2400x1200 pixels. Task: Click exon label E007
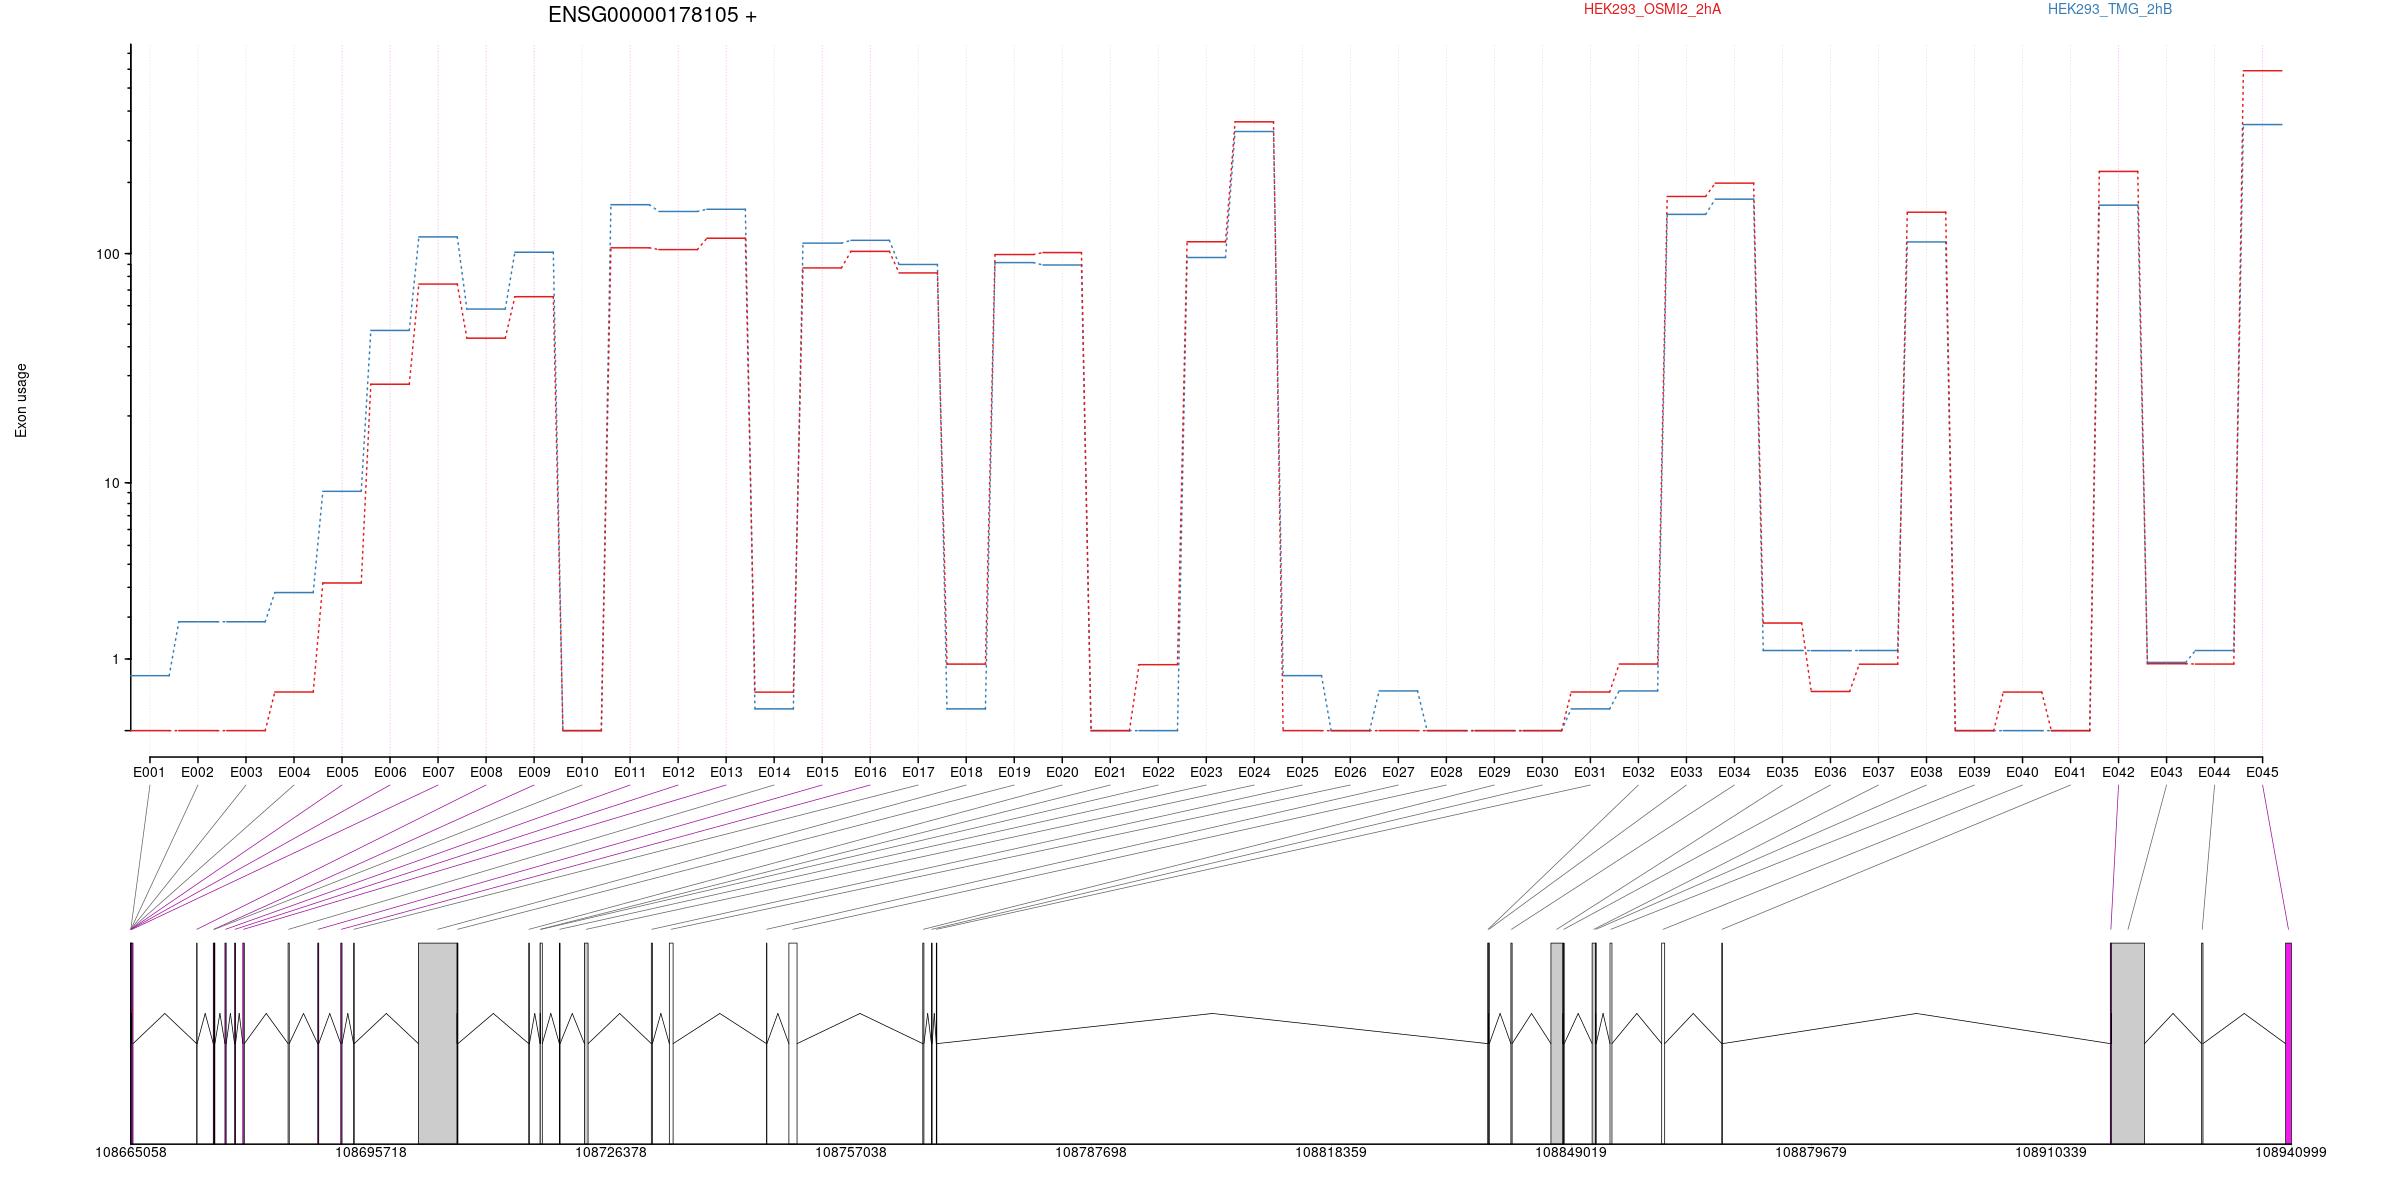point(438,772)
